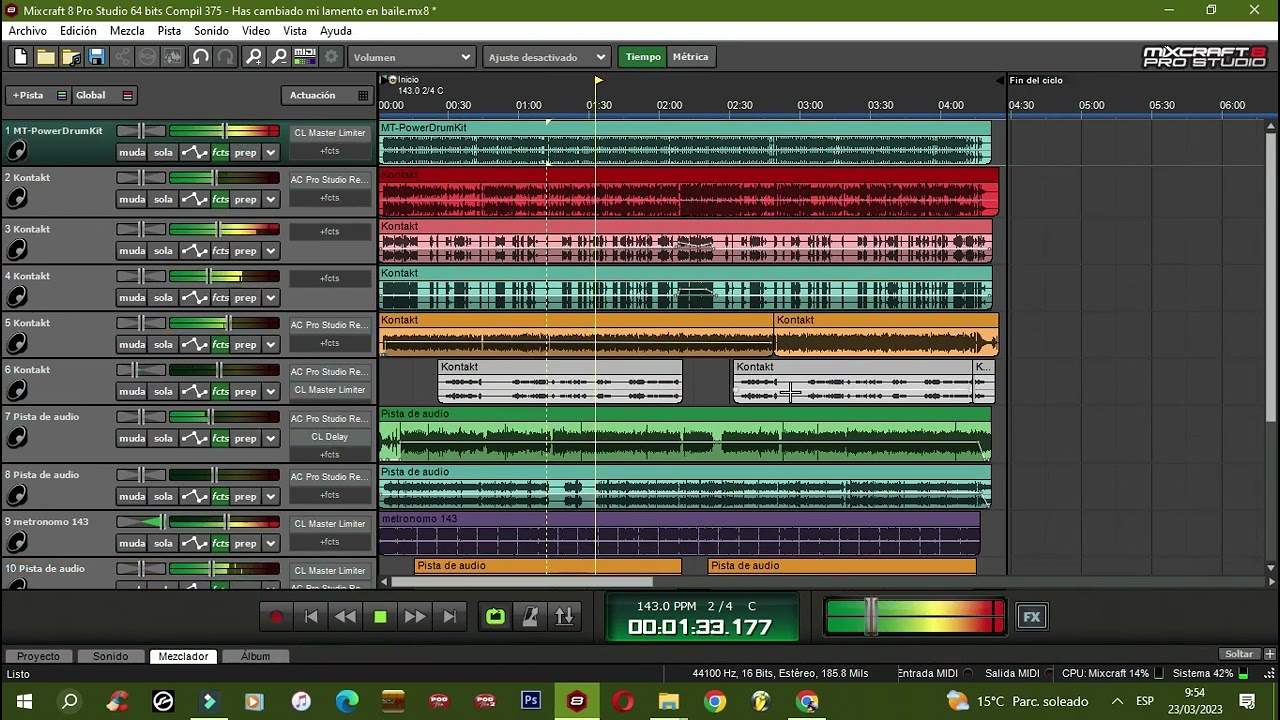Click the rewind transport button
Screen dimensions: 1280x720
pos(345,617)
